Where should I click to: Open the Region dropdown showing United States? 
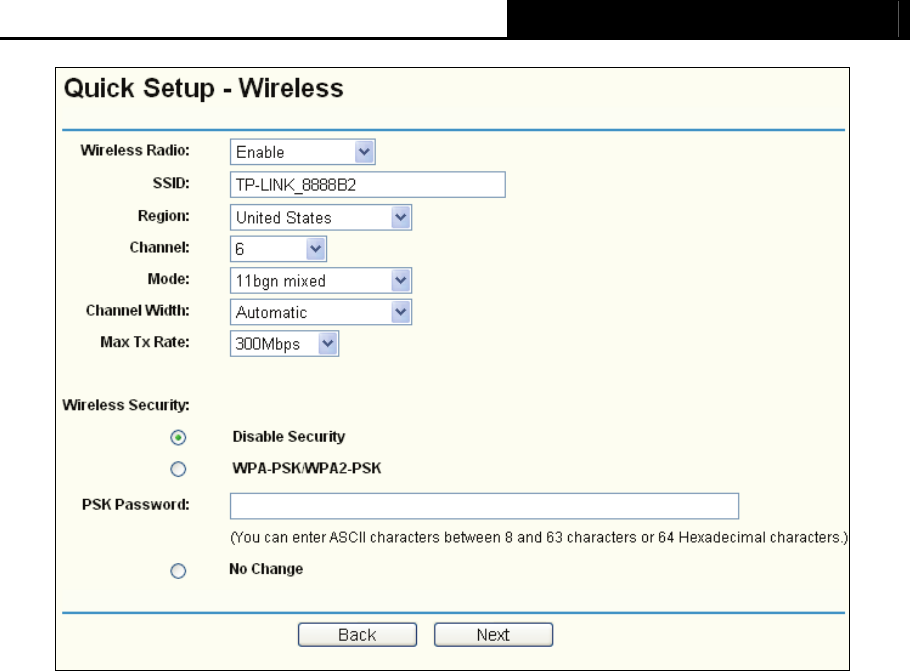tap(321, 218)
